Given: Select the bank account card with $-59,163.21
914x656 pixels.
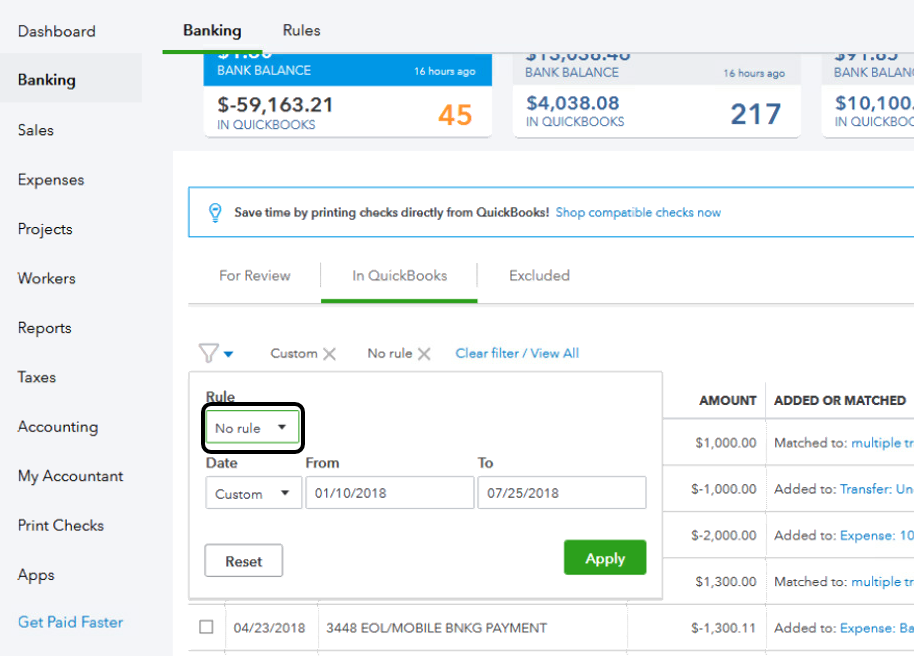Looking at the screenshot, I should point(347,96).
